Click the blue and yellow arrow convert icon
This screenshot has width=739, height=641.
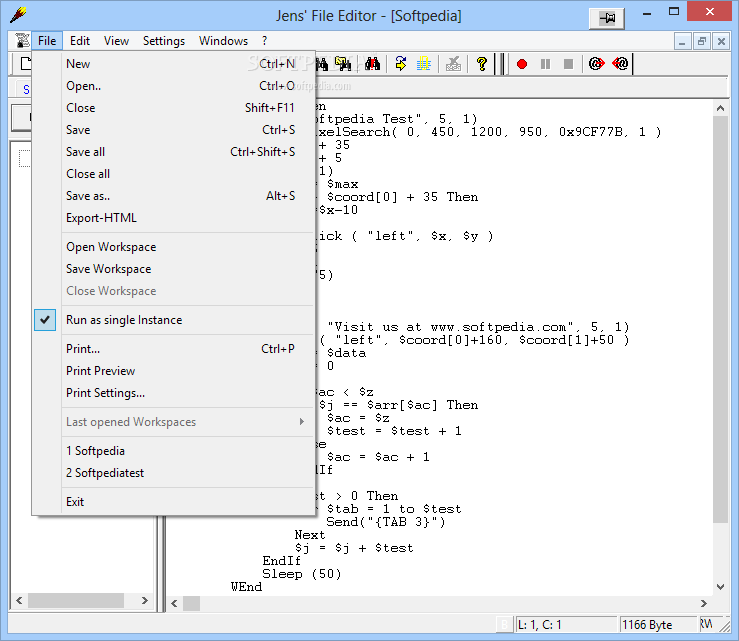click(401, 64)
